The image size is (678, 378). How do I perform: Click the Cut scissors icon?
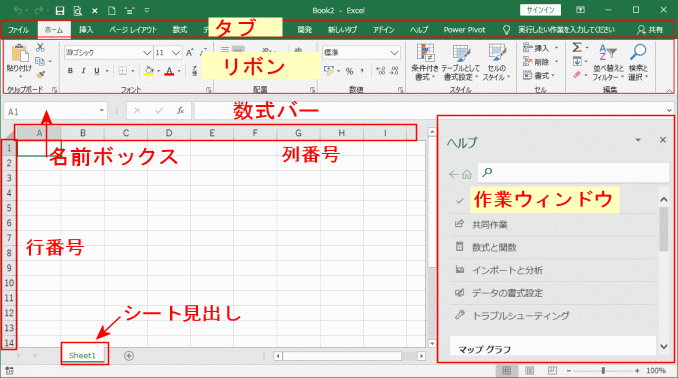coord(40,47)
